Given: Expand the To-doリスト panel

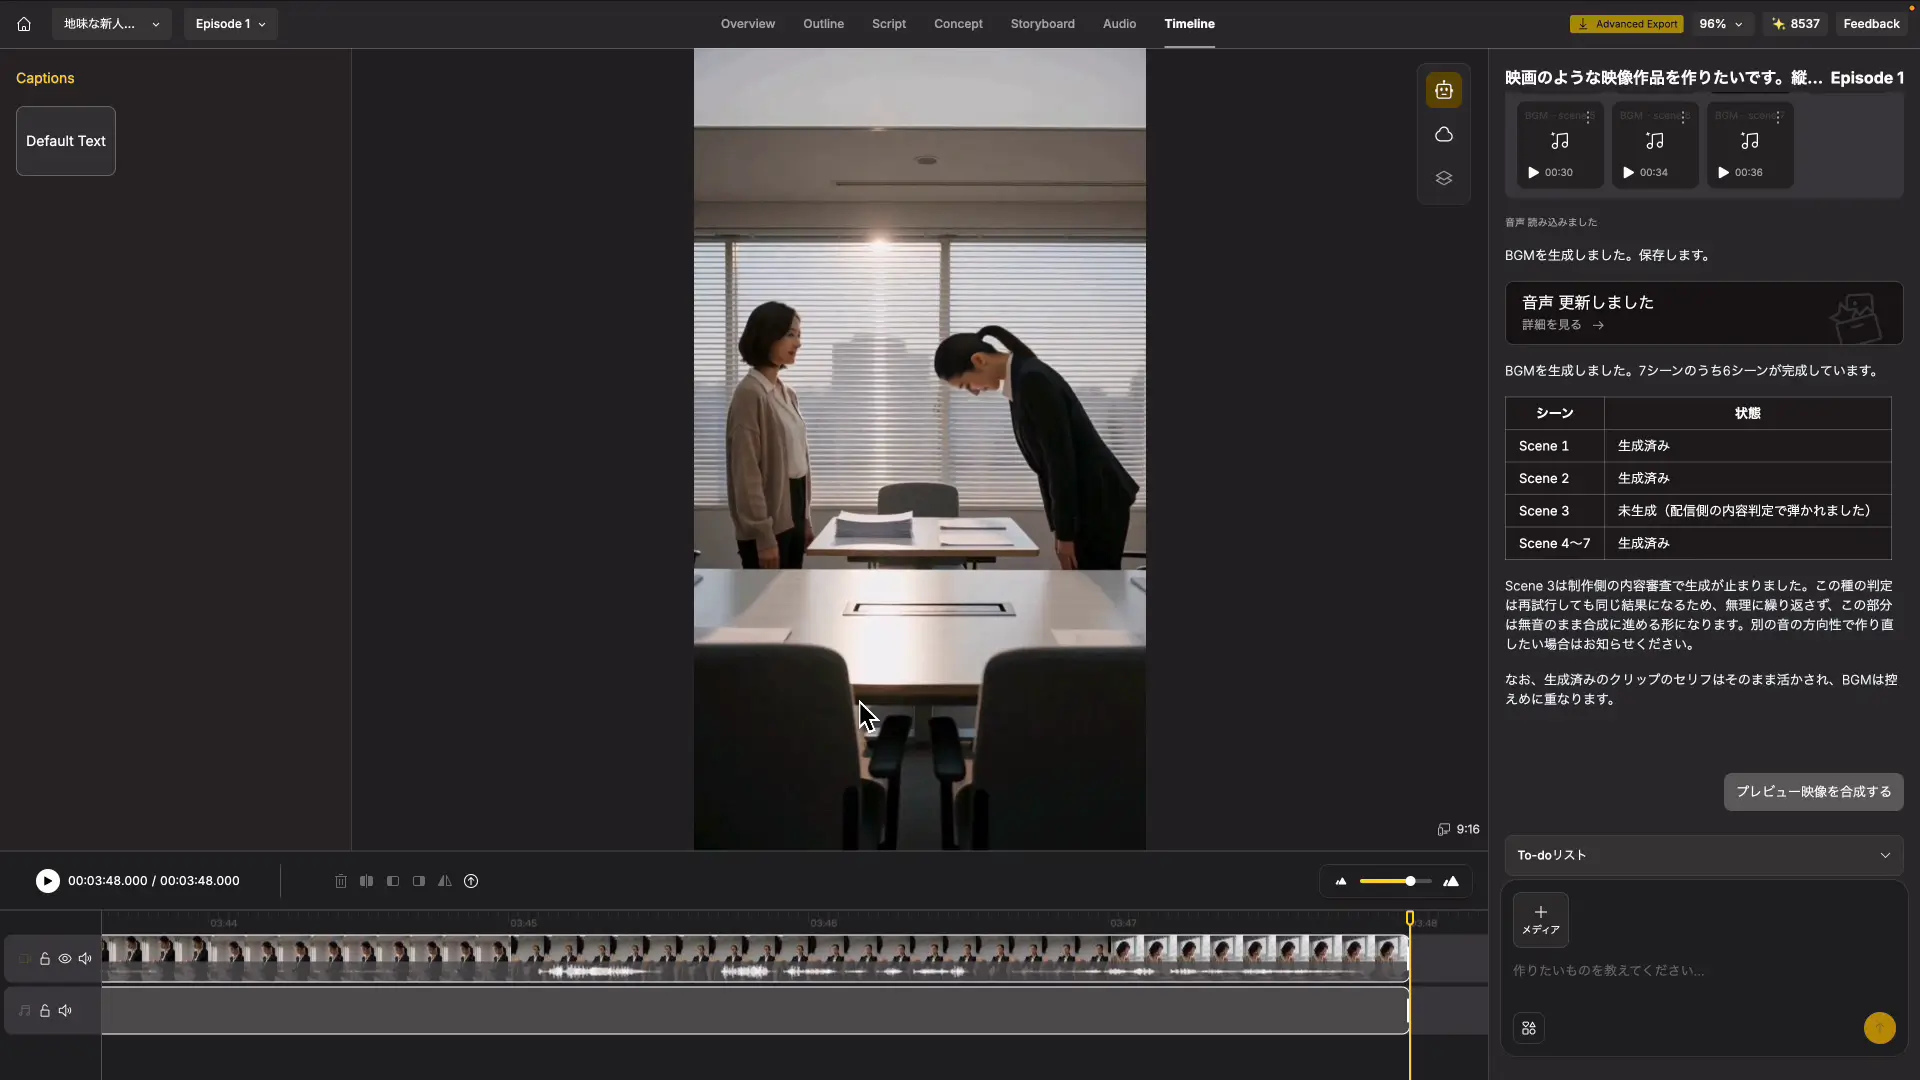Looking at the screenshot, I should (x=1703, y=855).
